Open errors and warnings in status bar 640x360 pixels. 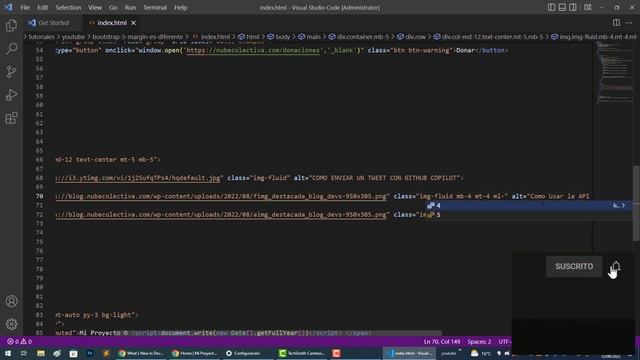coord(19,342)
